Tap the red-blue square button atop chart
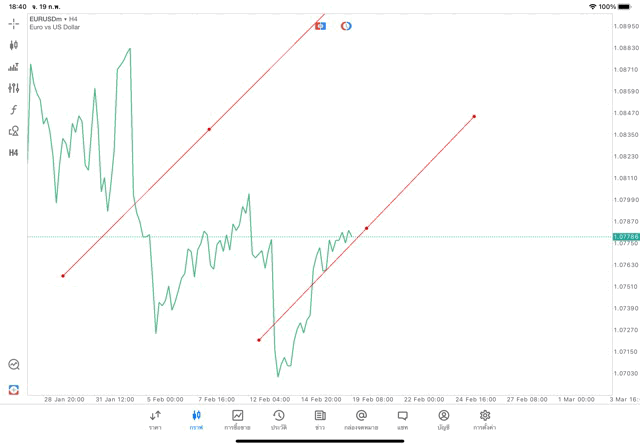The height and width of the screenshot is (447, 640). (320, 25)
